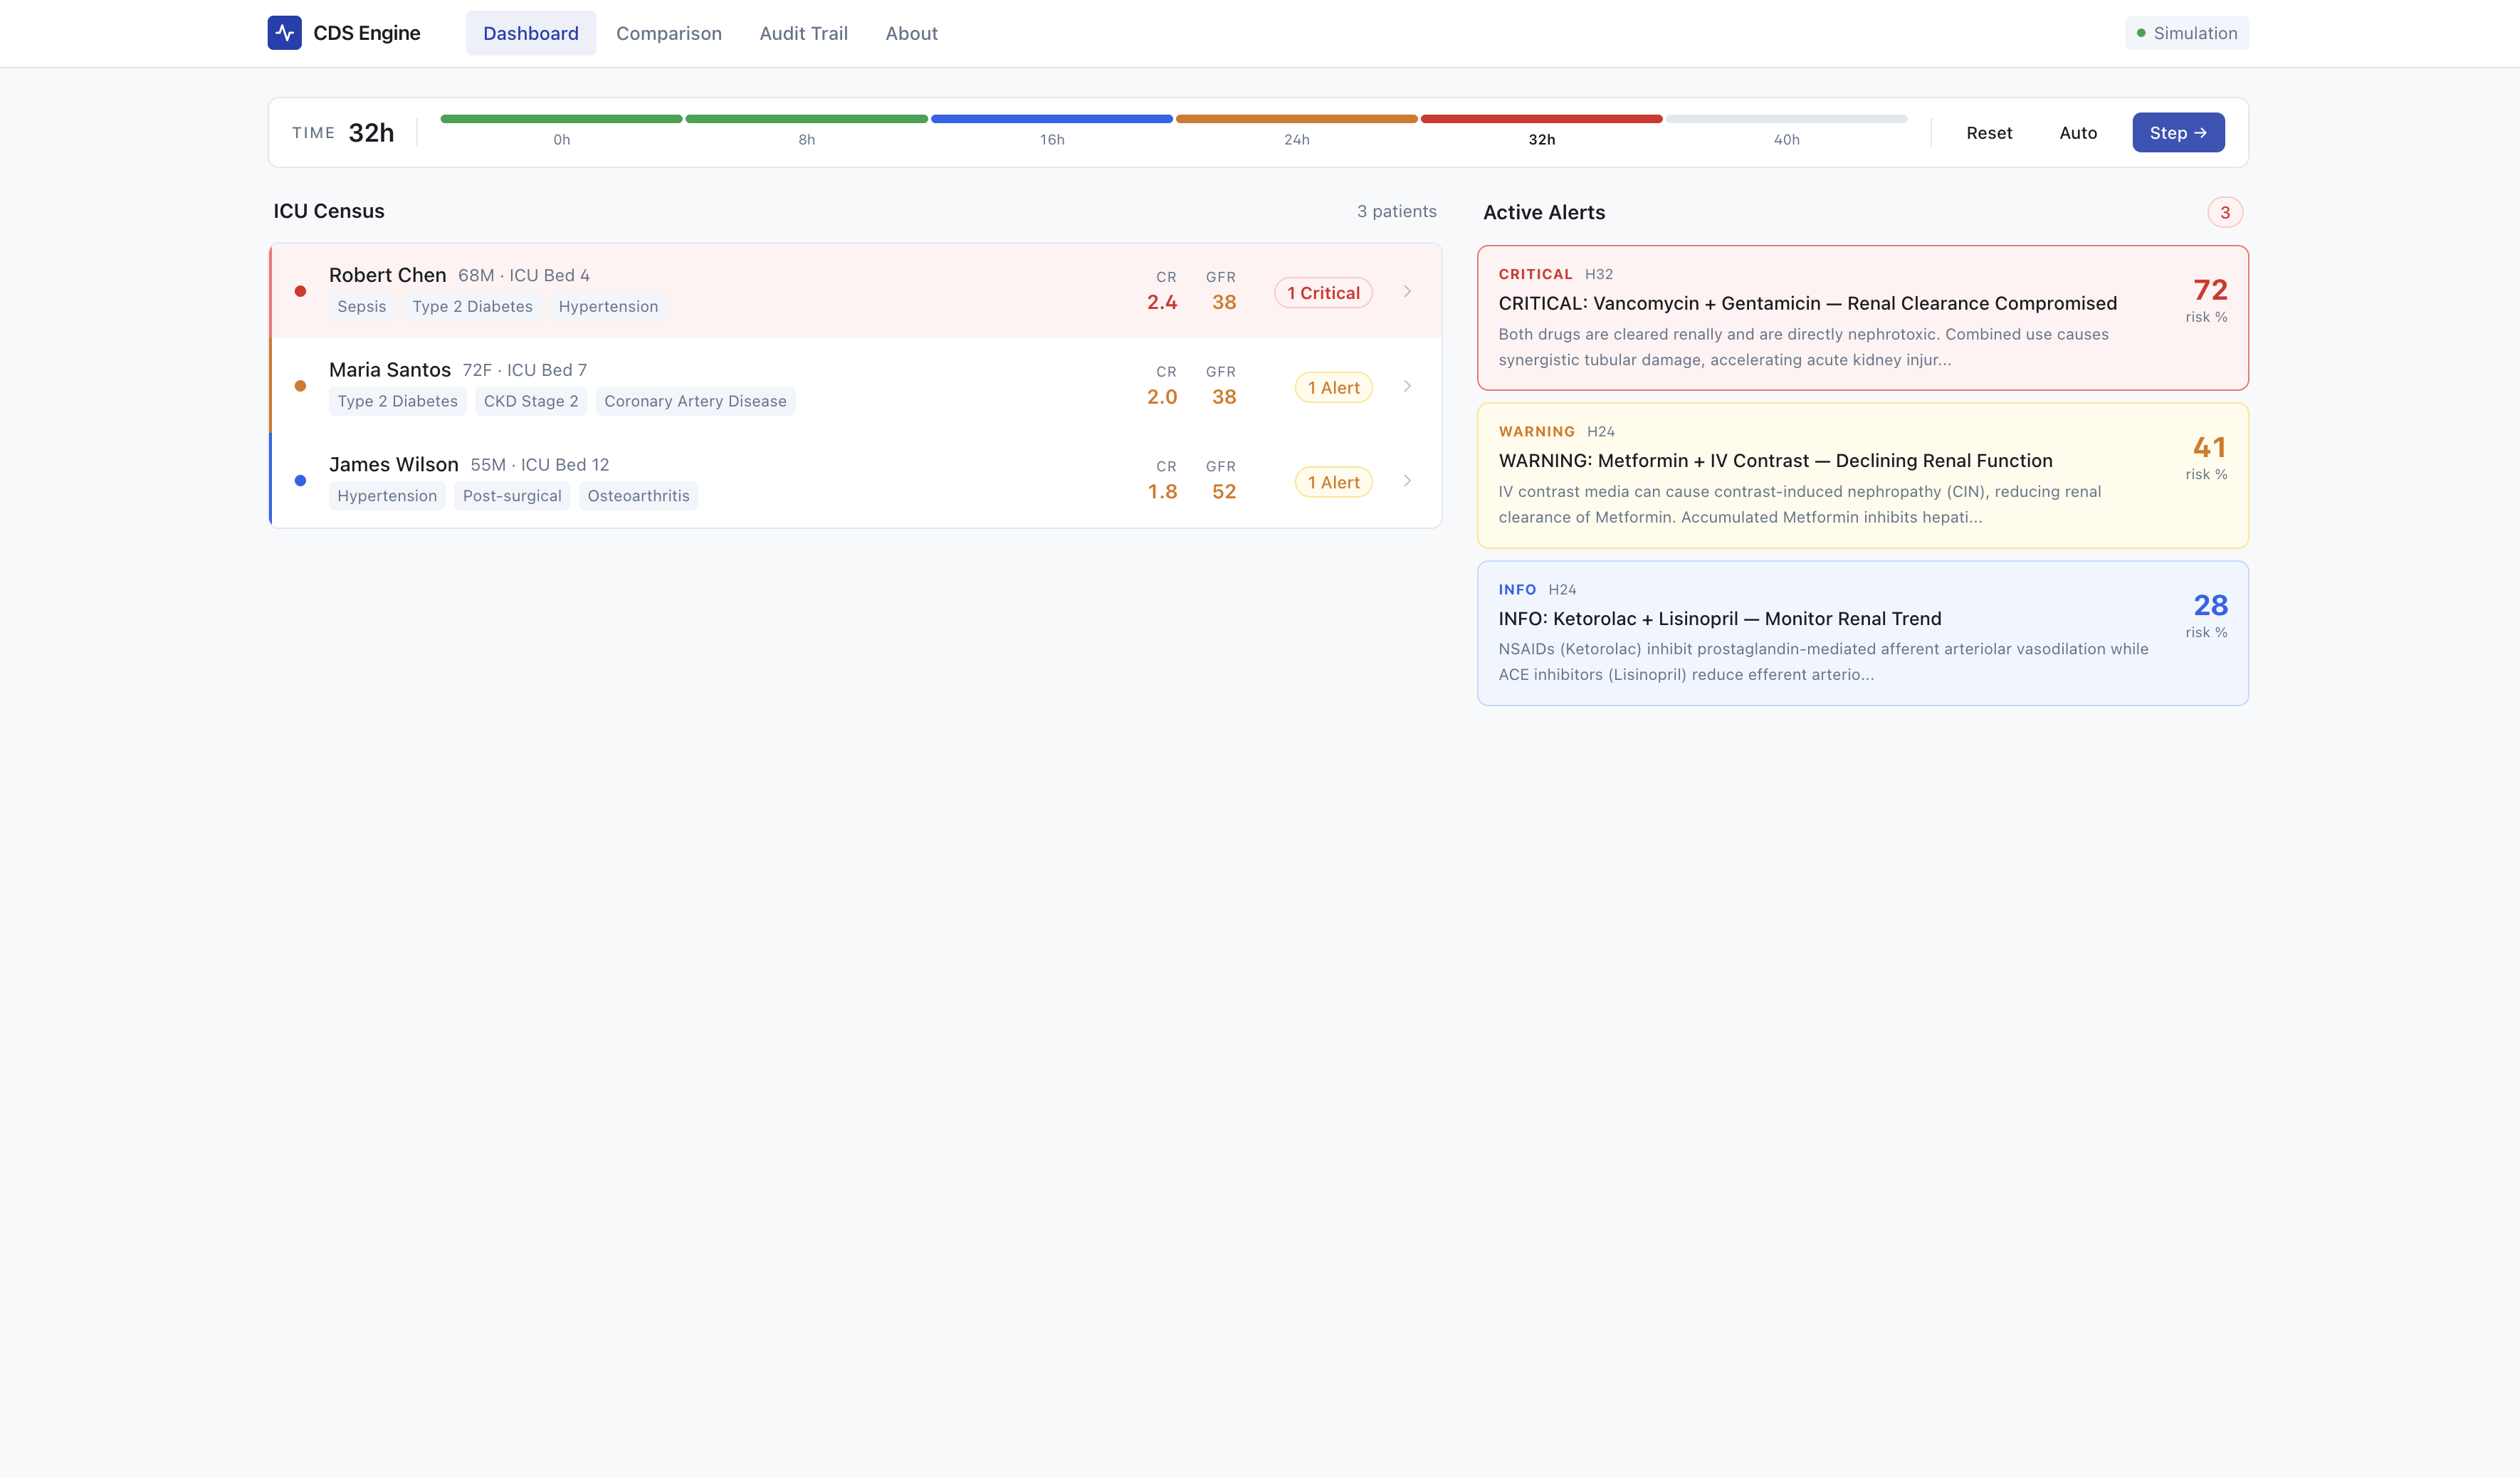The height and width of the screenshot is (1478, 2520).
Task: Select the 40h timeline segment
Action: (1786, 120)
